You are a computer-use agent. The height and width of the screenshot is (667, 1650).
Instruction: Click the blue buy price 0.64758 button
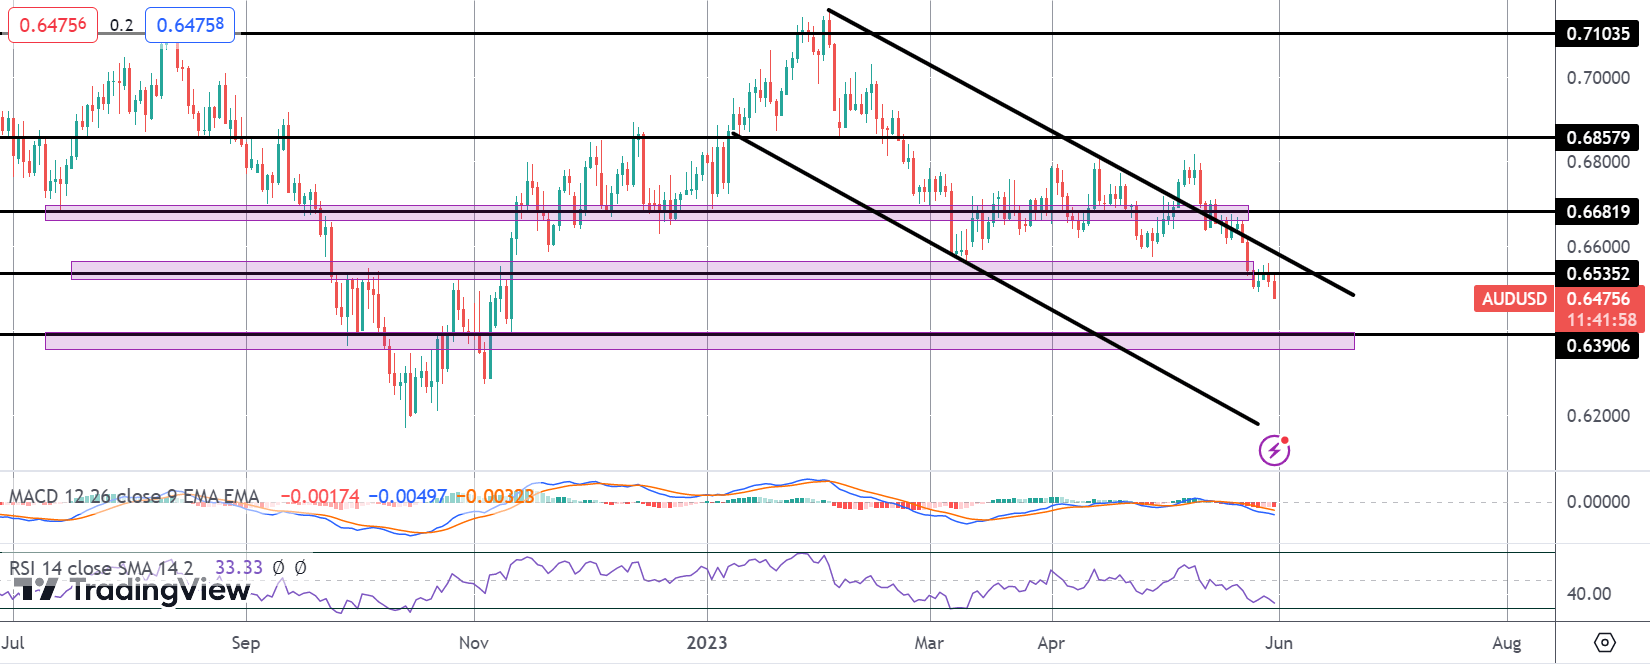(x=190, y=25)
